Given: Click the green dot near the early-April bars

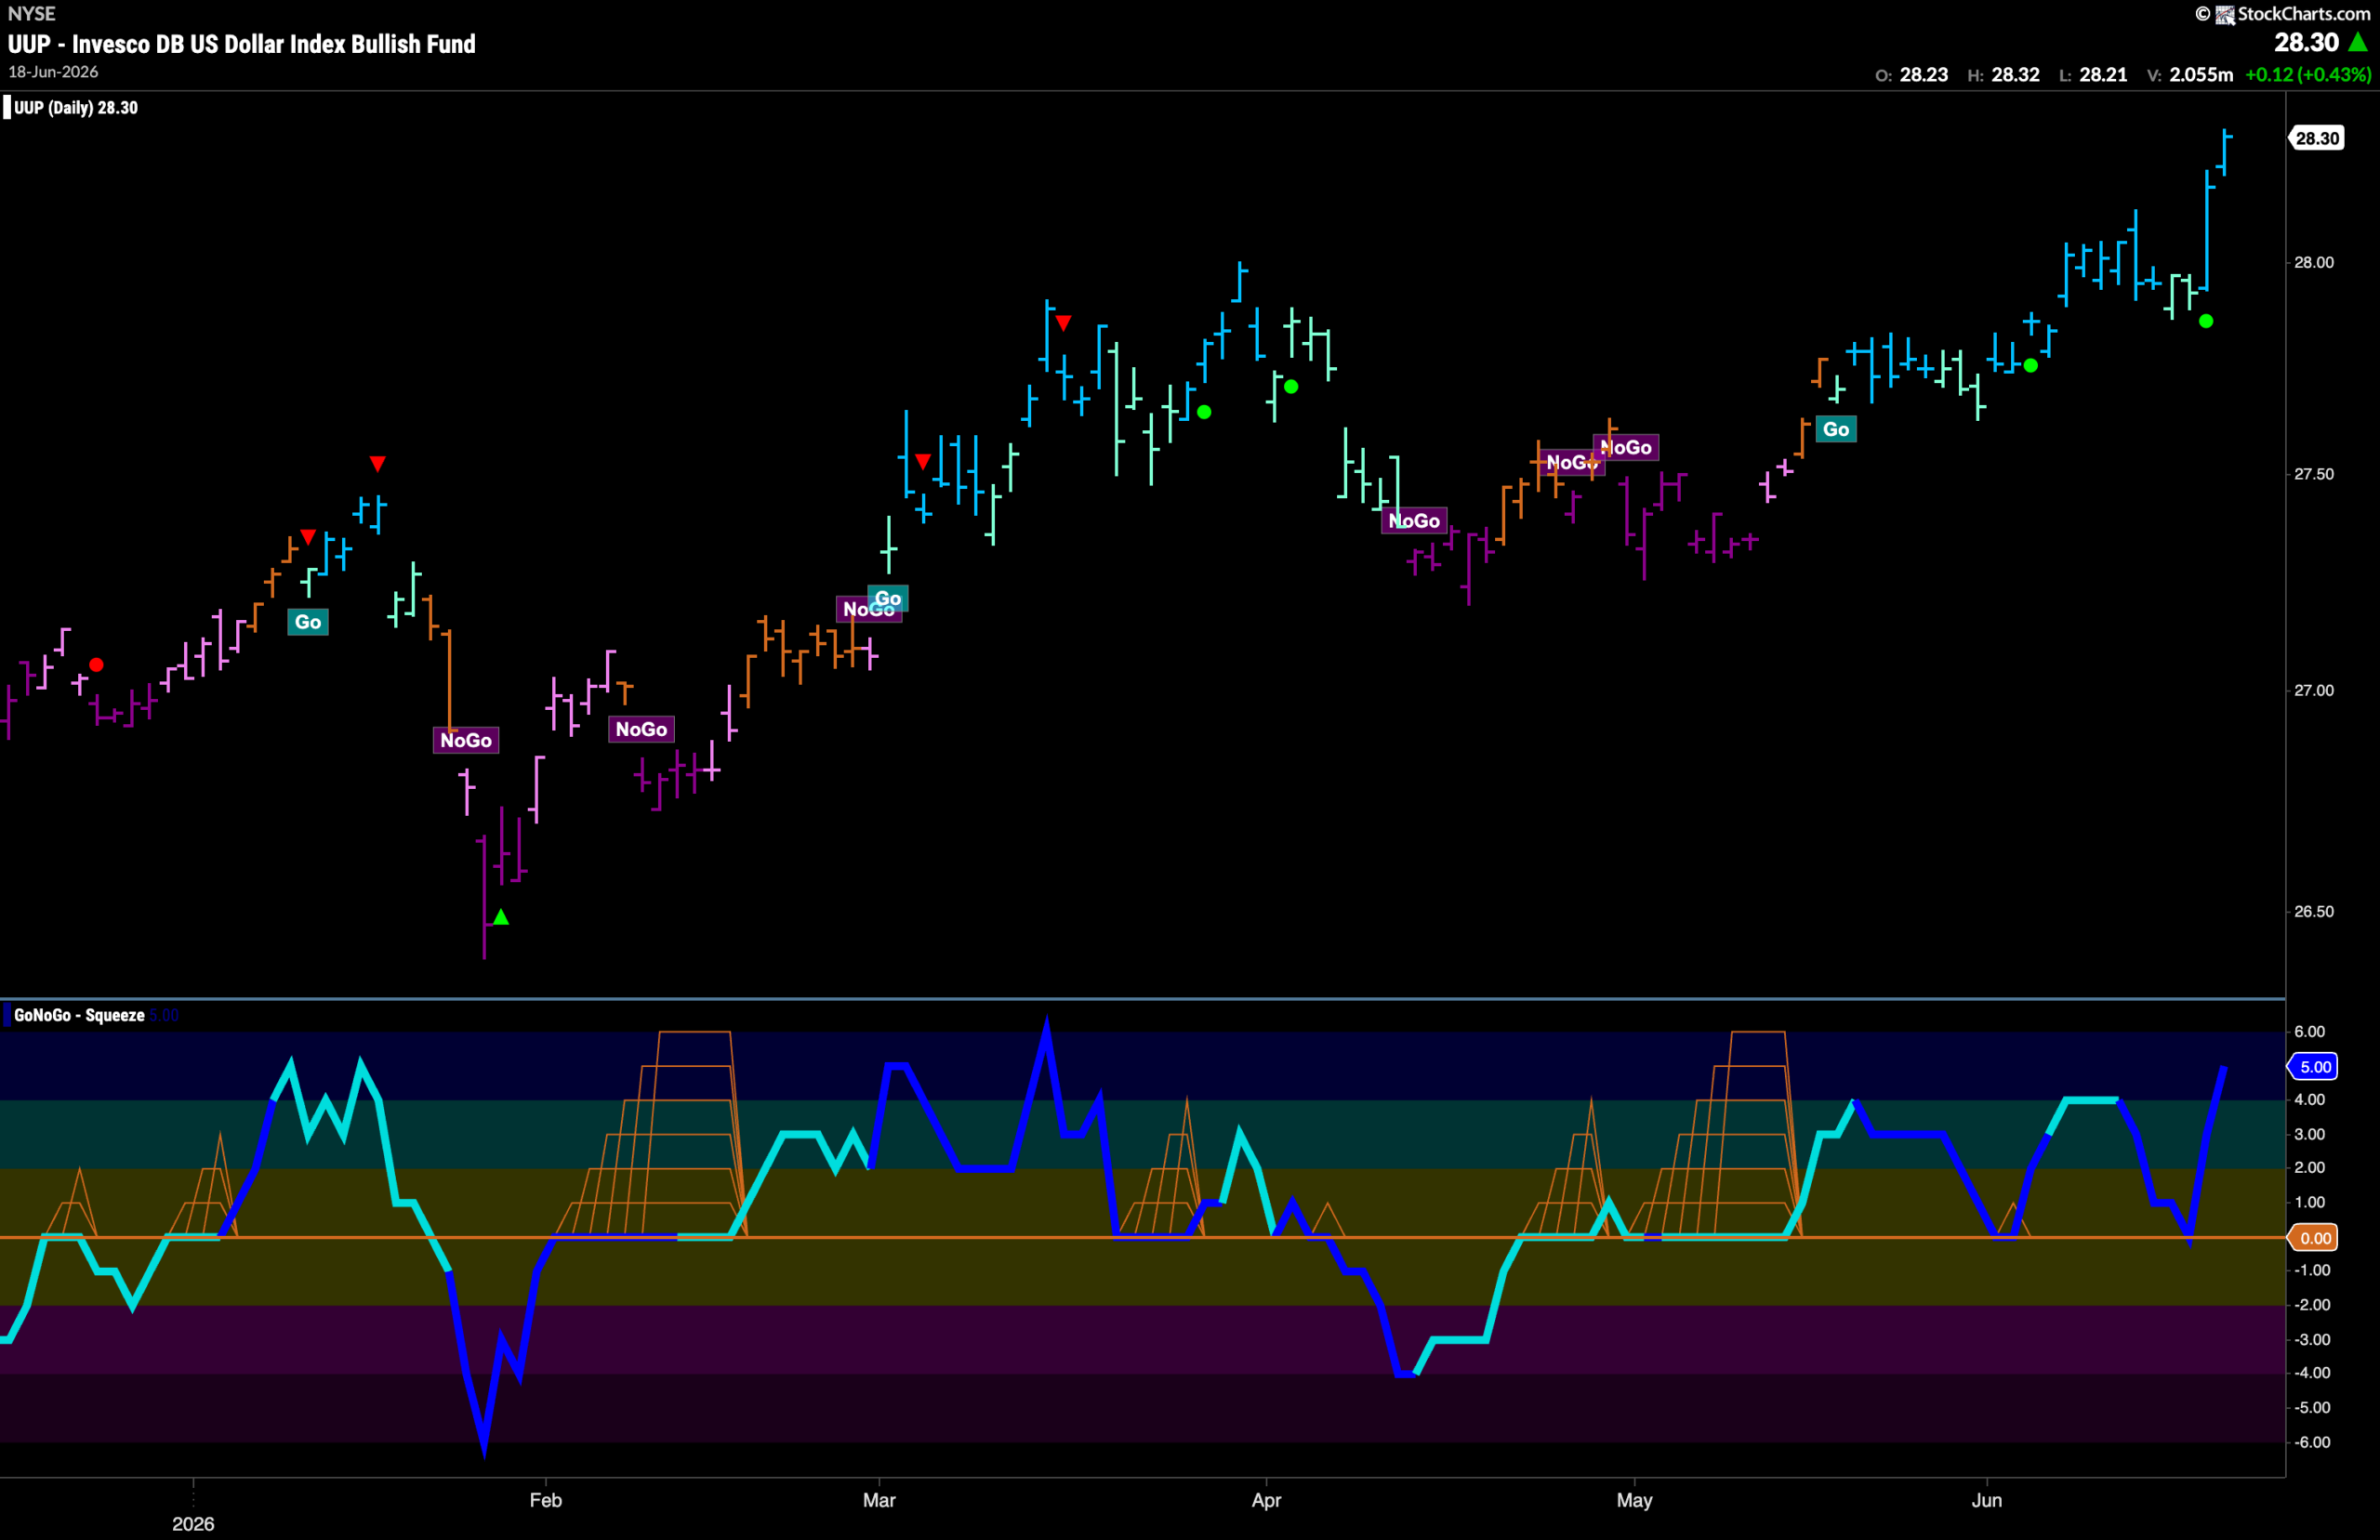Looking at the screenshot, I should 1291,386.
